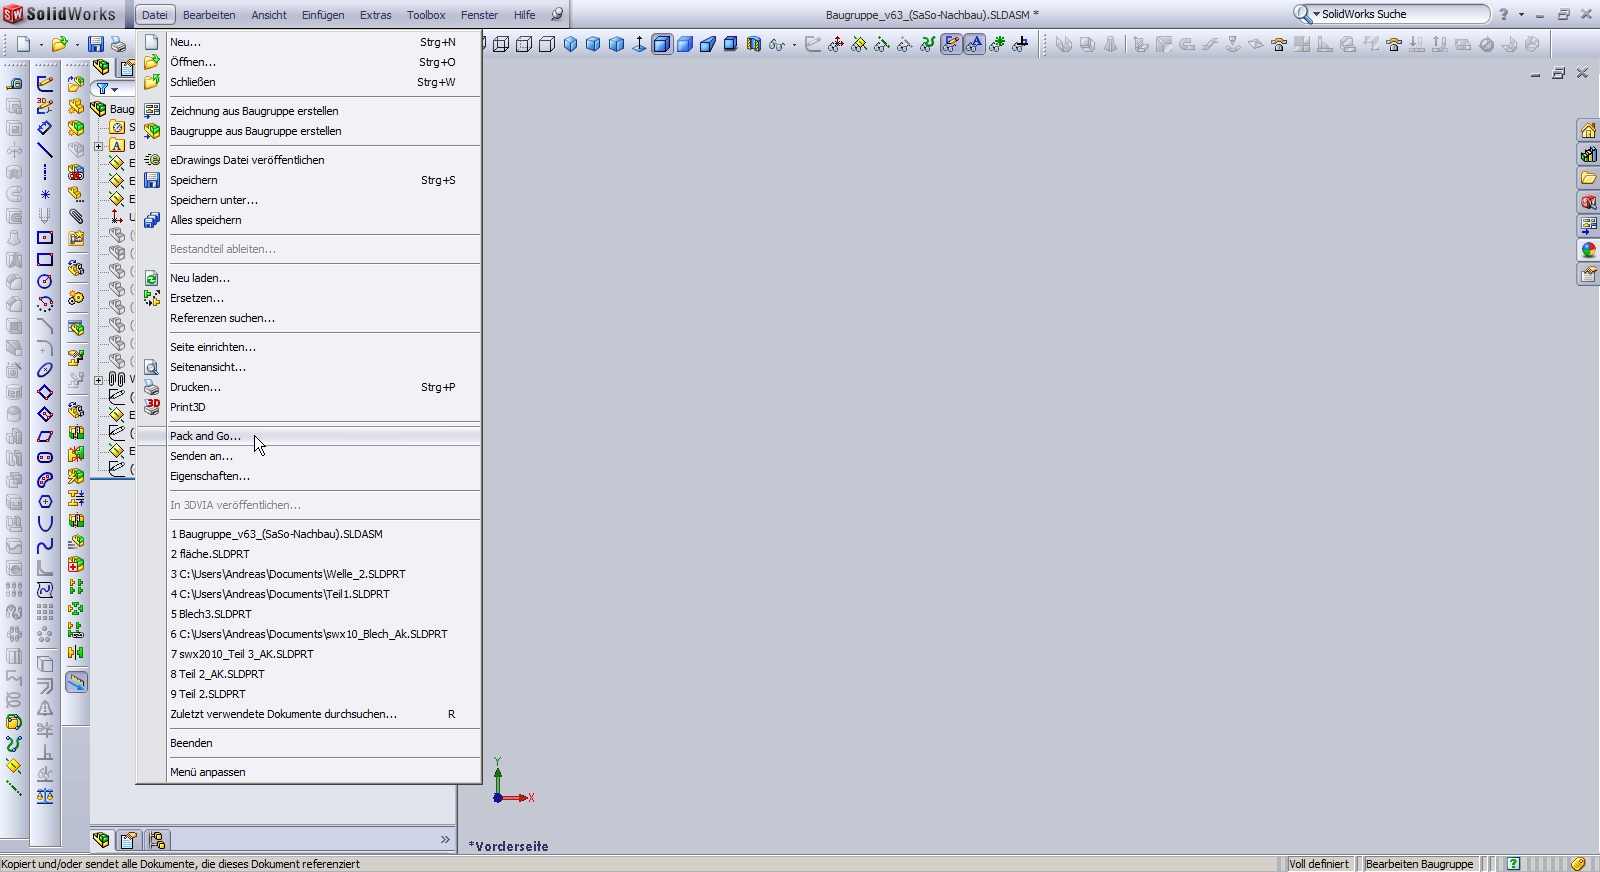Click in the SolidWorks Suche search field
Viewport: 1600px width, 872px height.
coord(1403,14)
